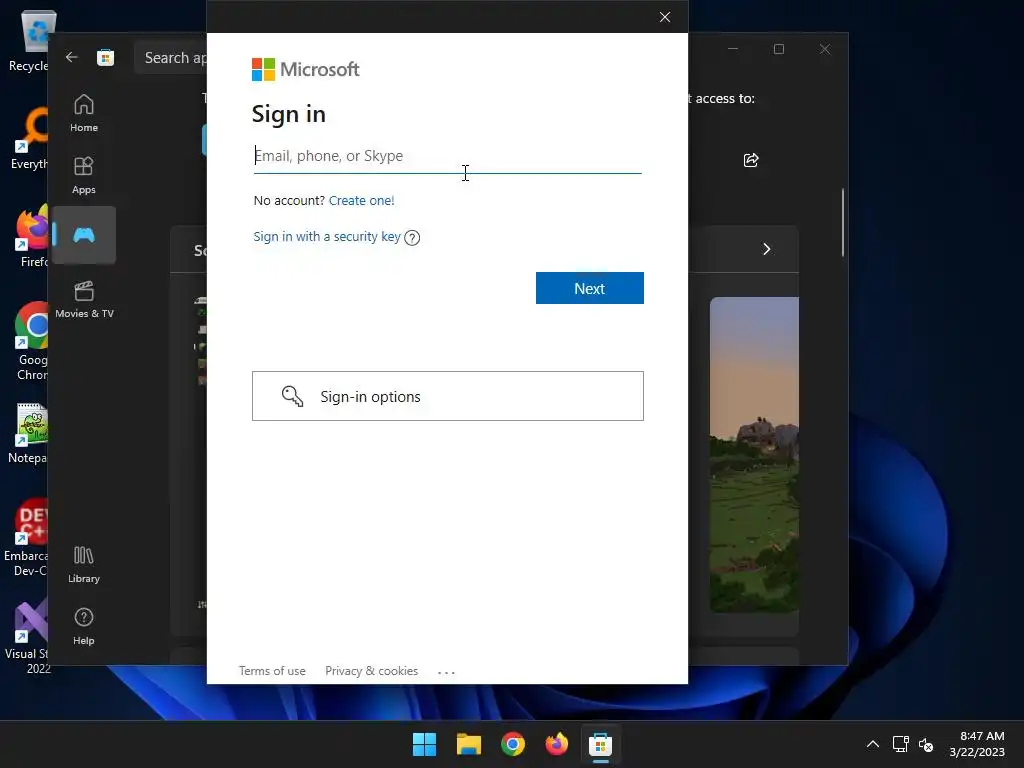Maximize the Microsoft Store window
The height and width of the screenshot is (768, 1024).
point(779,49)
